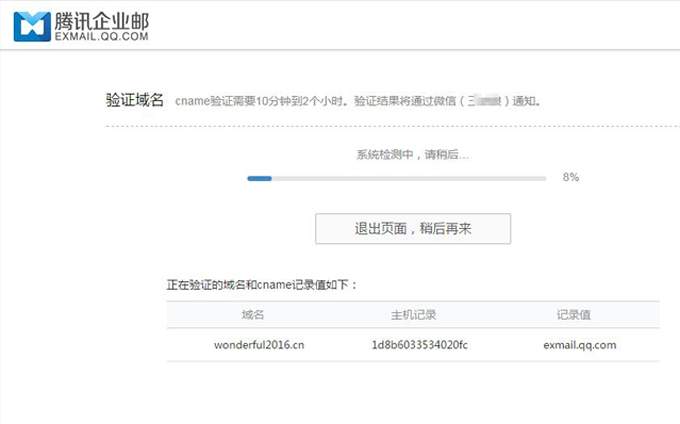Click the empty area of the top header bar
The height and width of the screenshot is (424, 680).
420,25
